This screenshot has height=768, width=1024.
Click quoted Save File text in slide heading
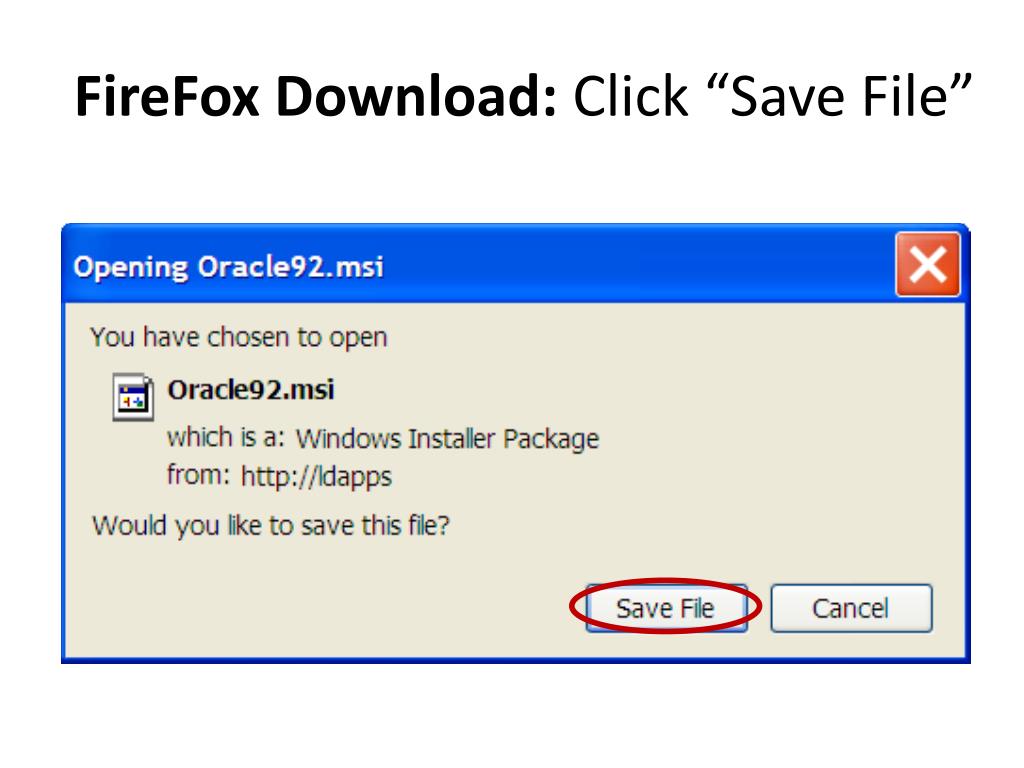840,96
